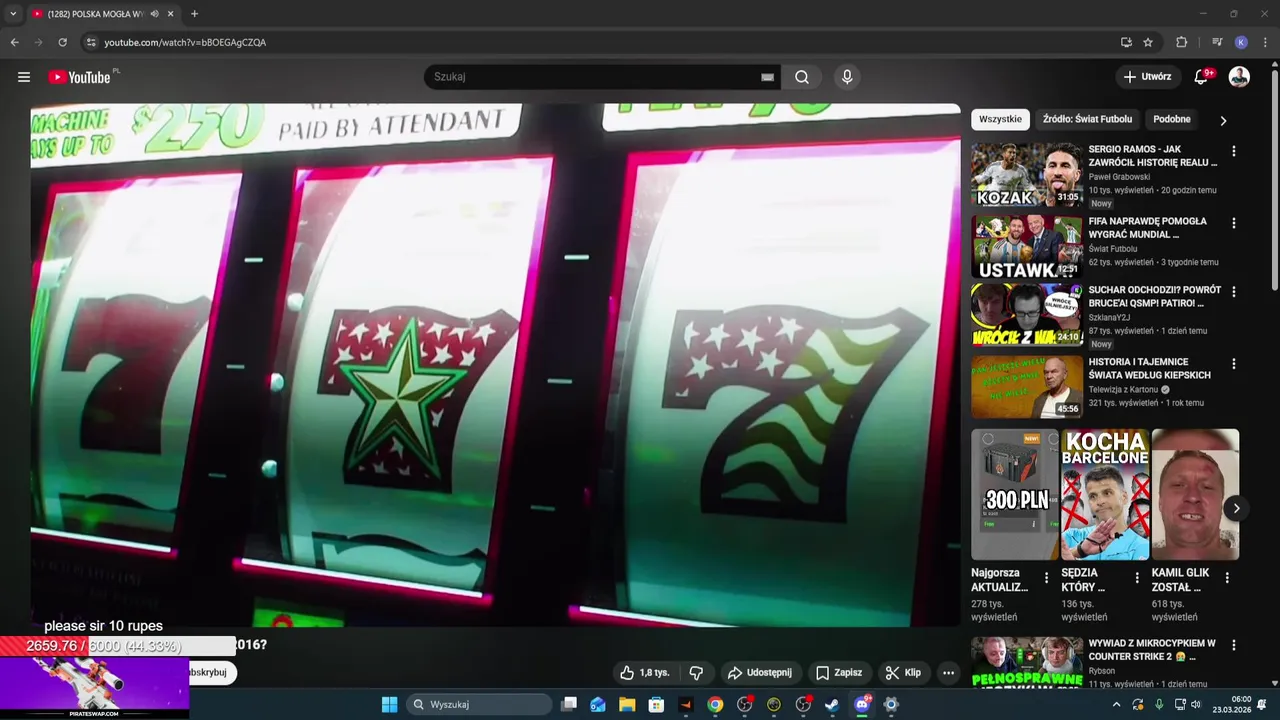1280x720 pixels.
Task: Click the Windows taskbar Wyszukaj search
Action: [479, 705]
